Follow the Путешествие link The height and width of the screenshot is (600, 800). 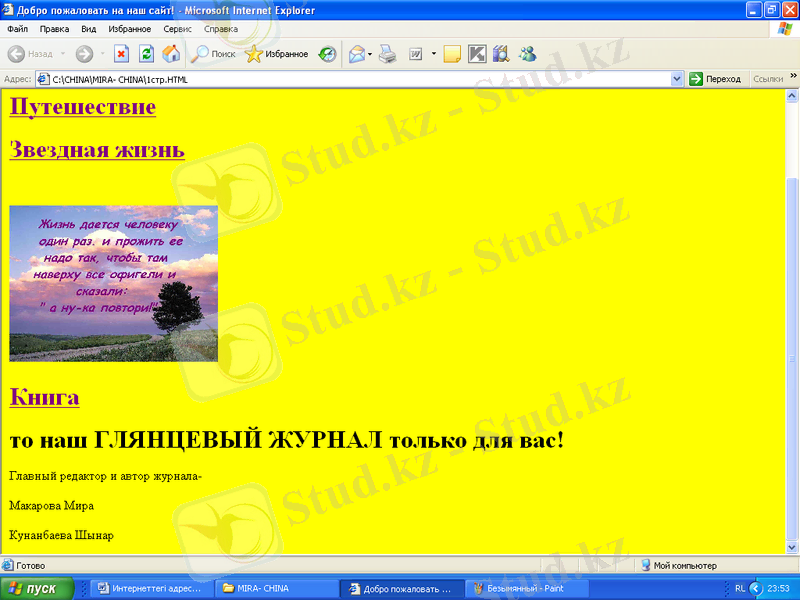click(83, 107)
